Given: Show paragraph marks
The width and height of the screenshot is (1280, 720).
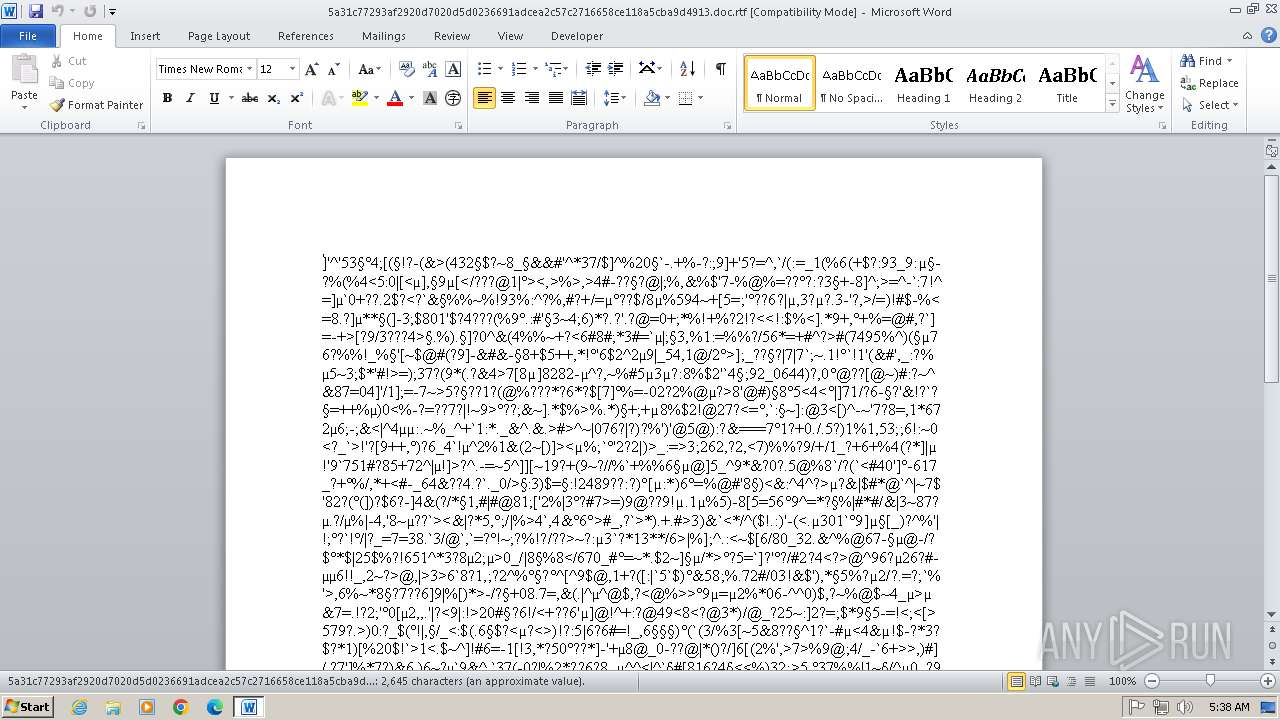Looking at the screenshot, I should (x=720, y=69).
